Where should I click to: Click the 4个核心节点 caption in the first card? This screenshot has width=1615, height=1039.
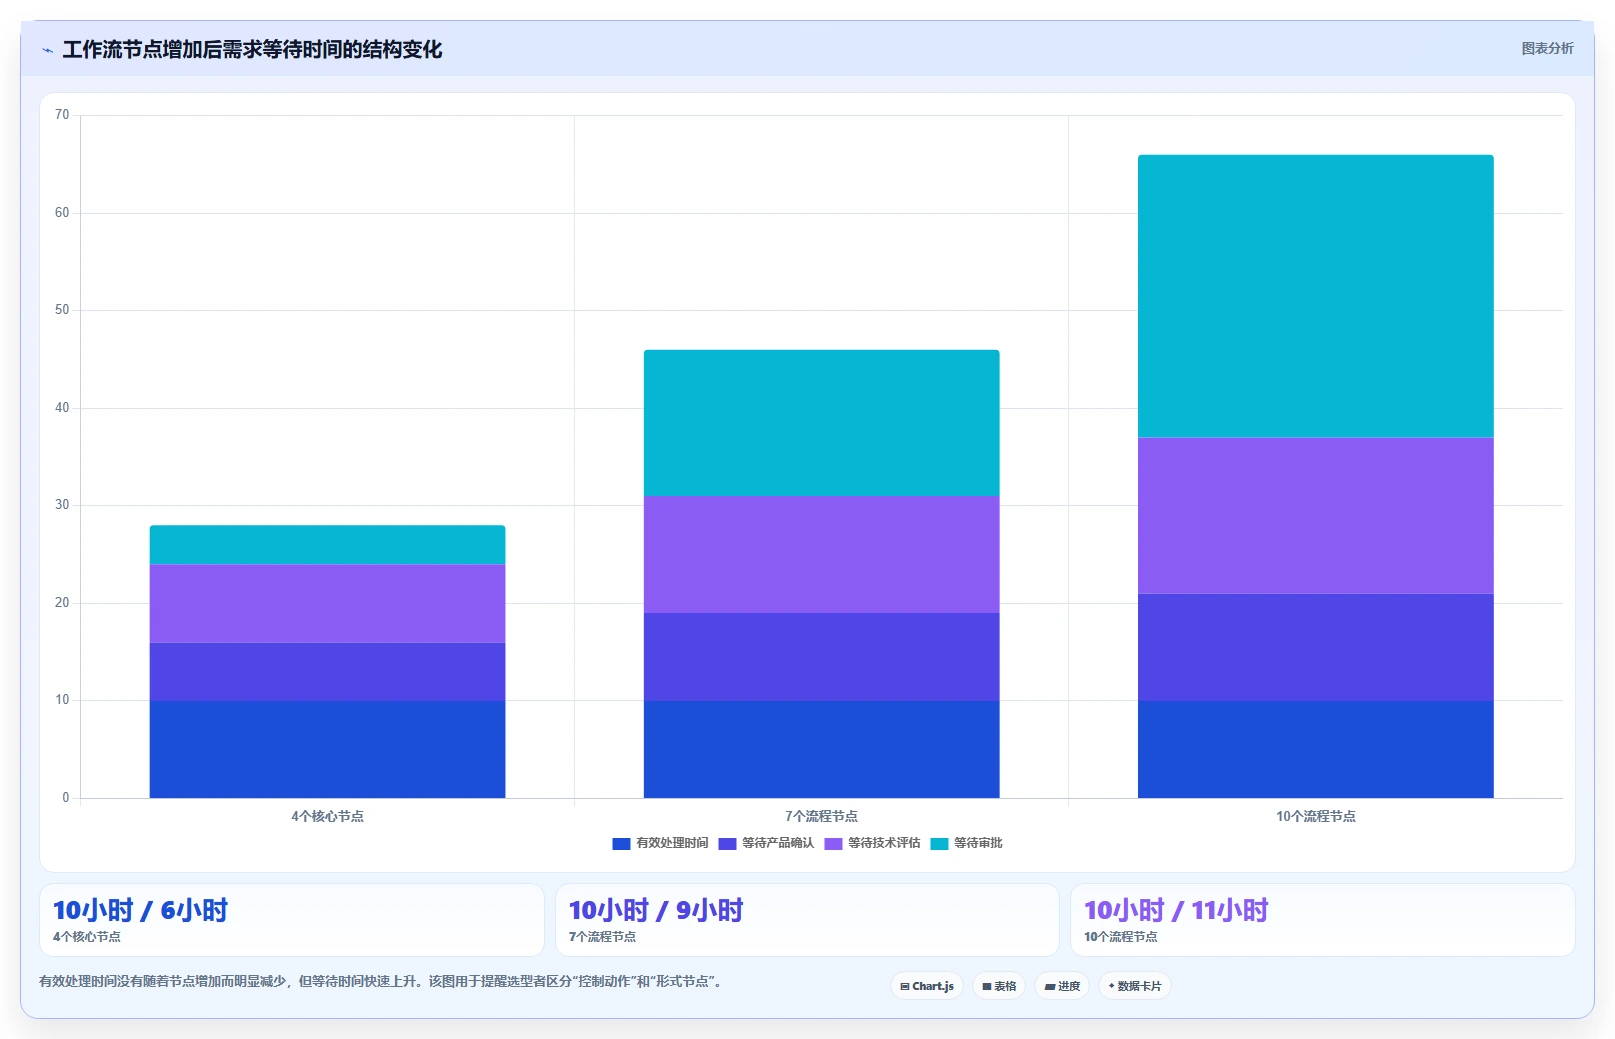pos(87,937)
